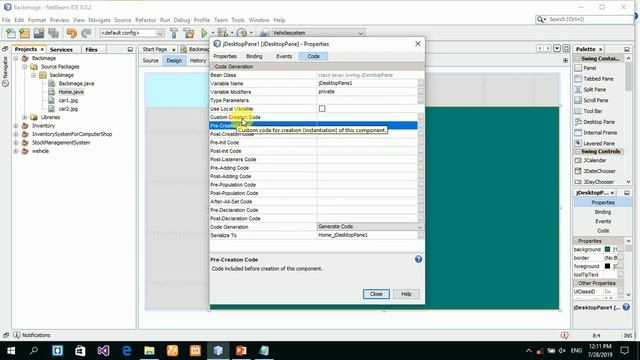
Task: Click help icon beside jDesktopPane1 label
Action: tap(626, 307)
